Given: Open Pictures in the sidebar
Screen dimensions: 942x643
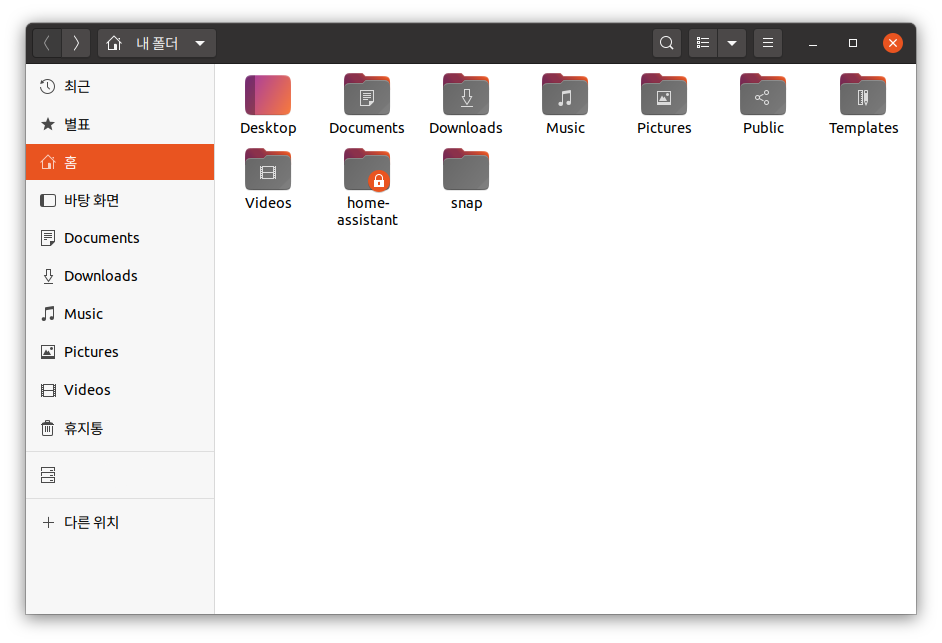Looking at the screenshot, I should tap(120, 352).
